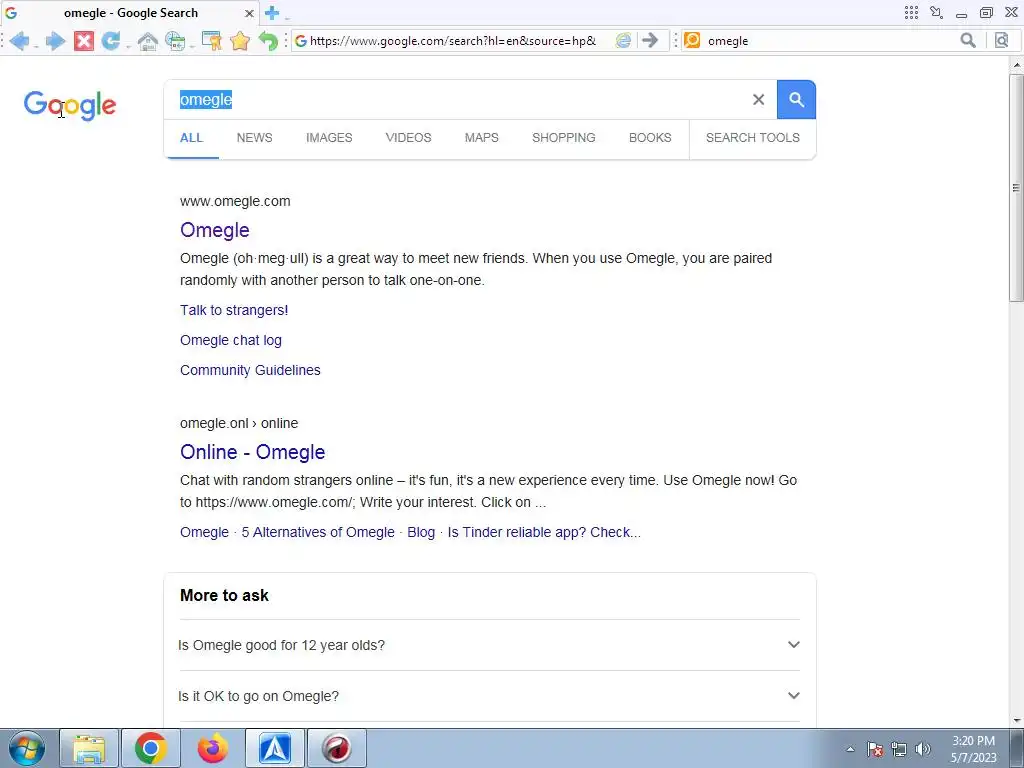1024x768 pixels.
Task: Open the 'Omegle chat log' sitelink
Action: 231,340
